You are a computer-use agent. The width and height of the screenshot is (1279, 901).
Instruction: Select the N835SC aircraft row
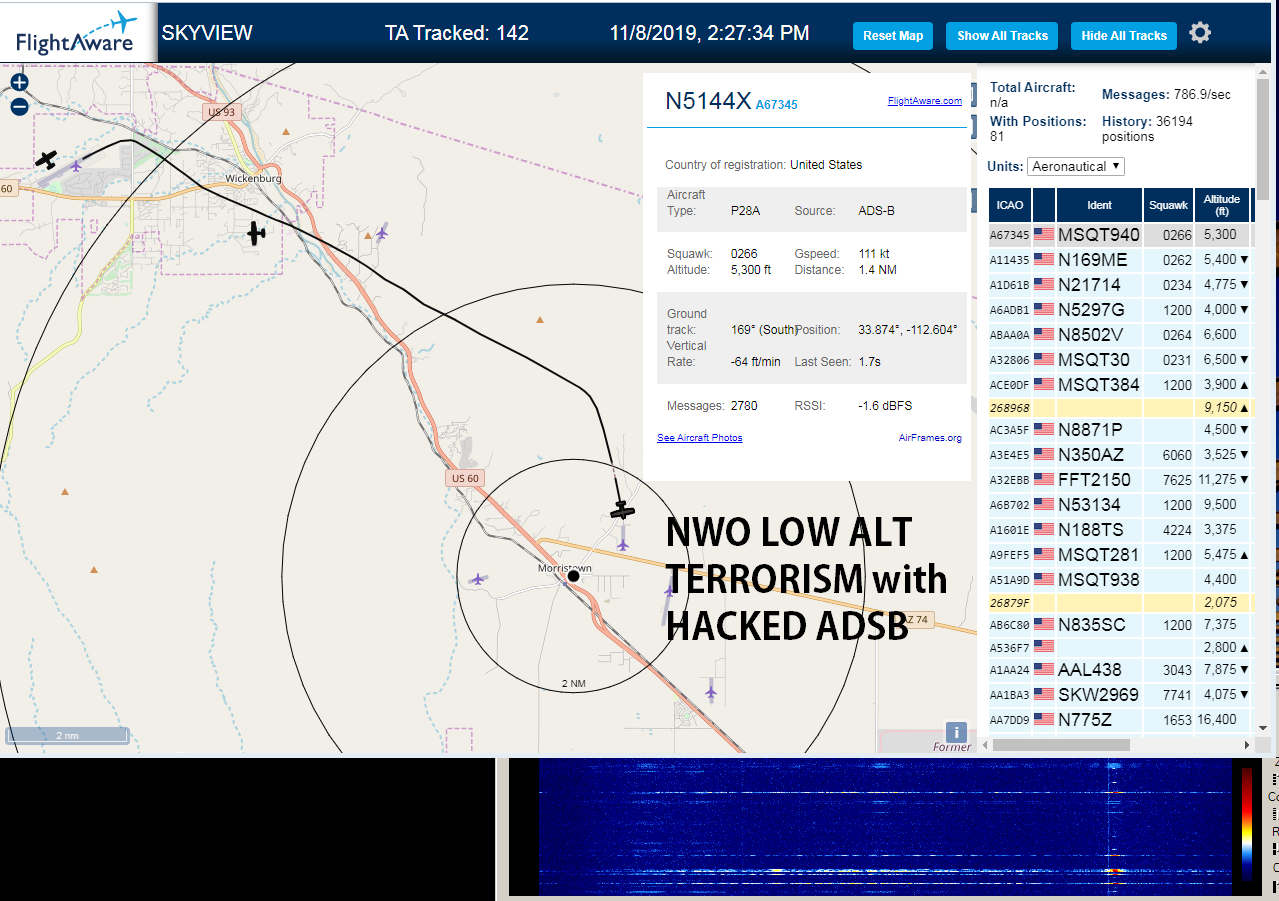point(1120,624)
